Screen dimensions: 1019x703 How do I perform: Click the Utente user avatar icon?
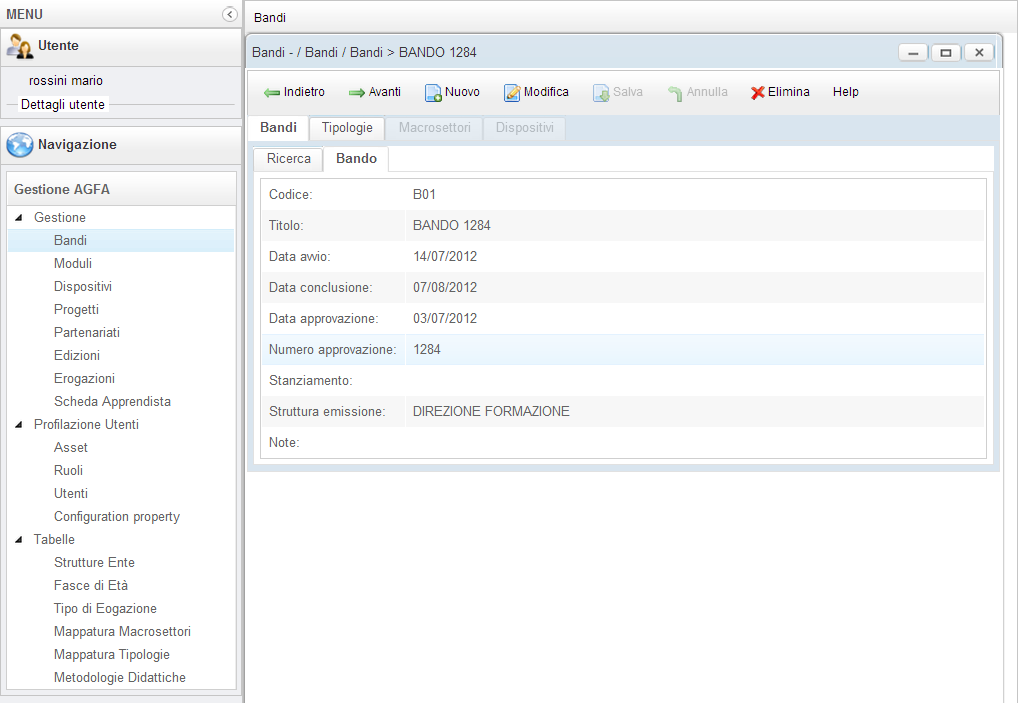click(x=20, y=46)
